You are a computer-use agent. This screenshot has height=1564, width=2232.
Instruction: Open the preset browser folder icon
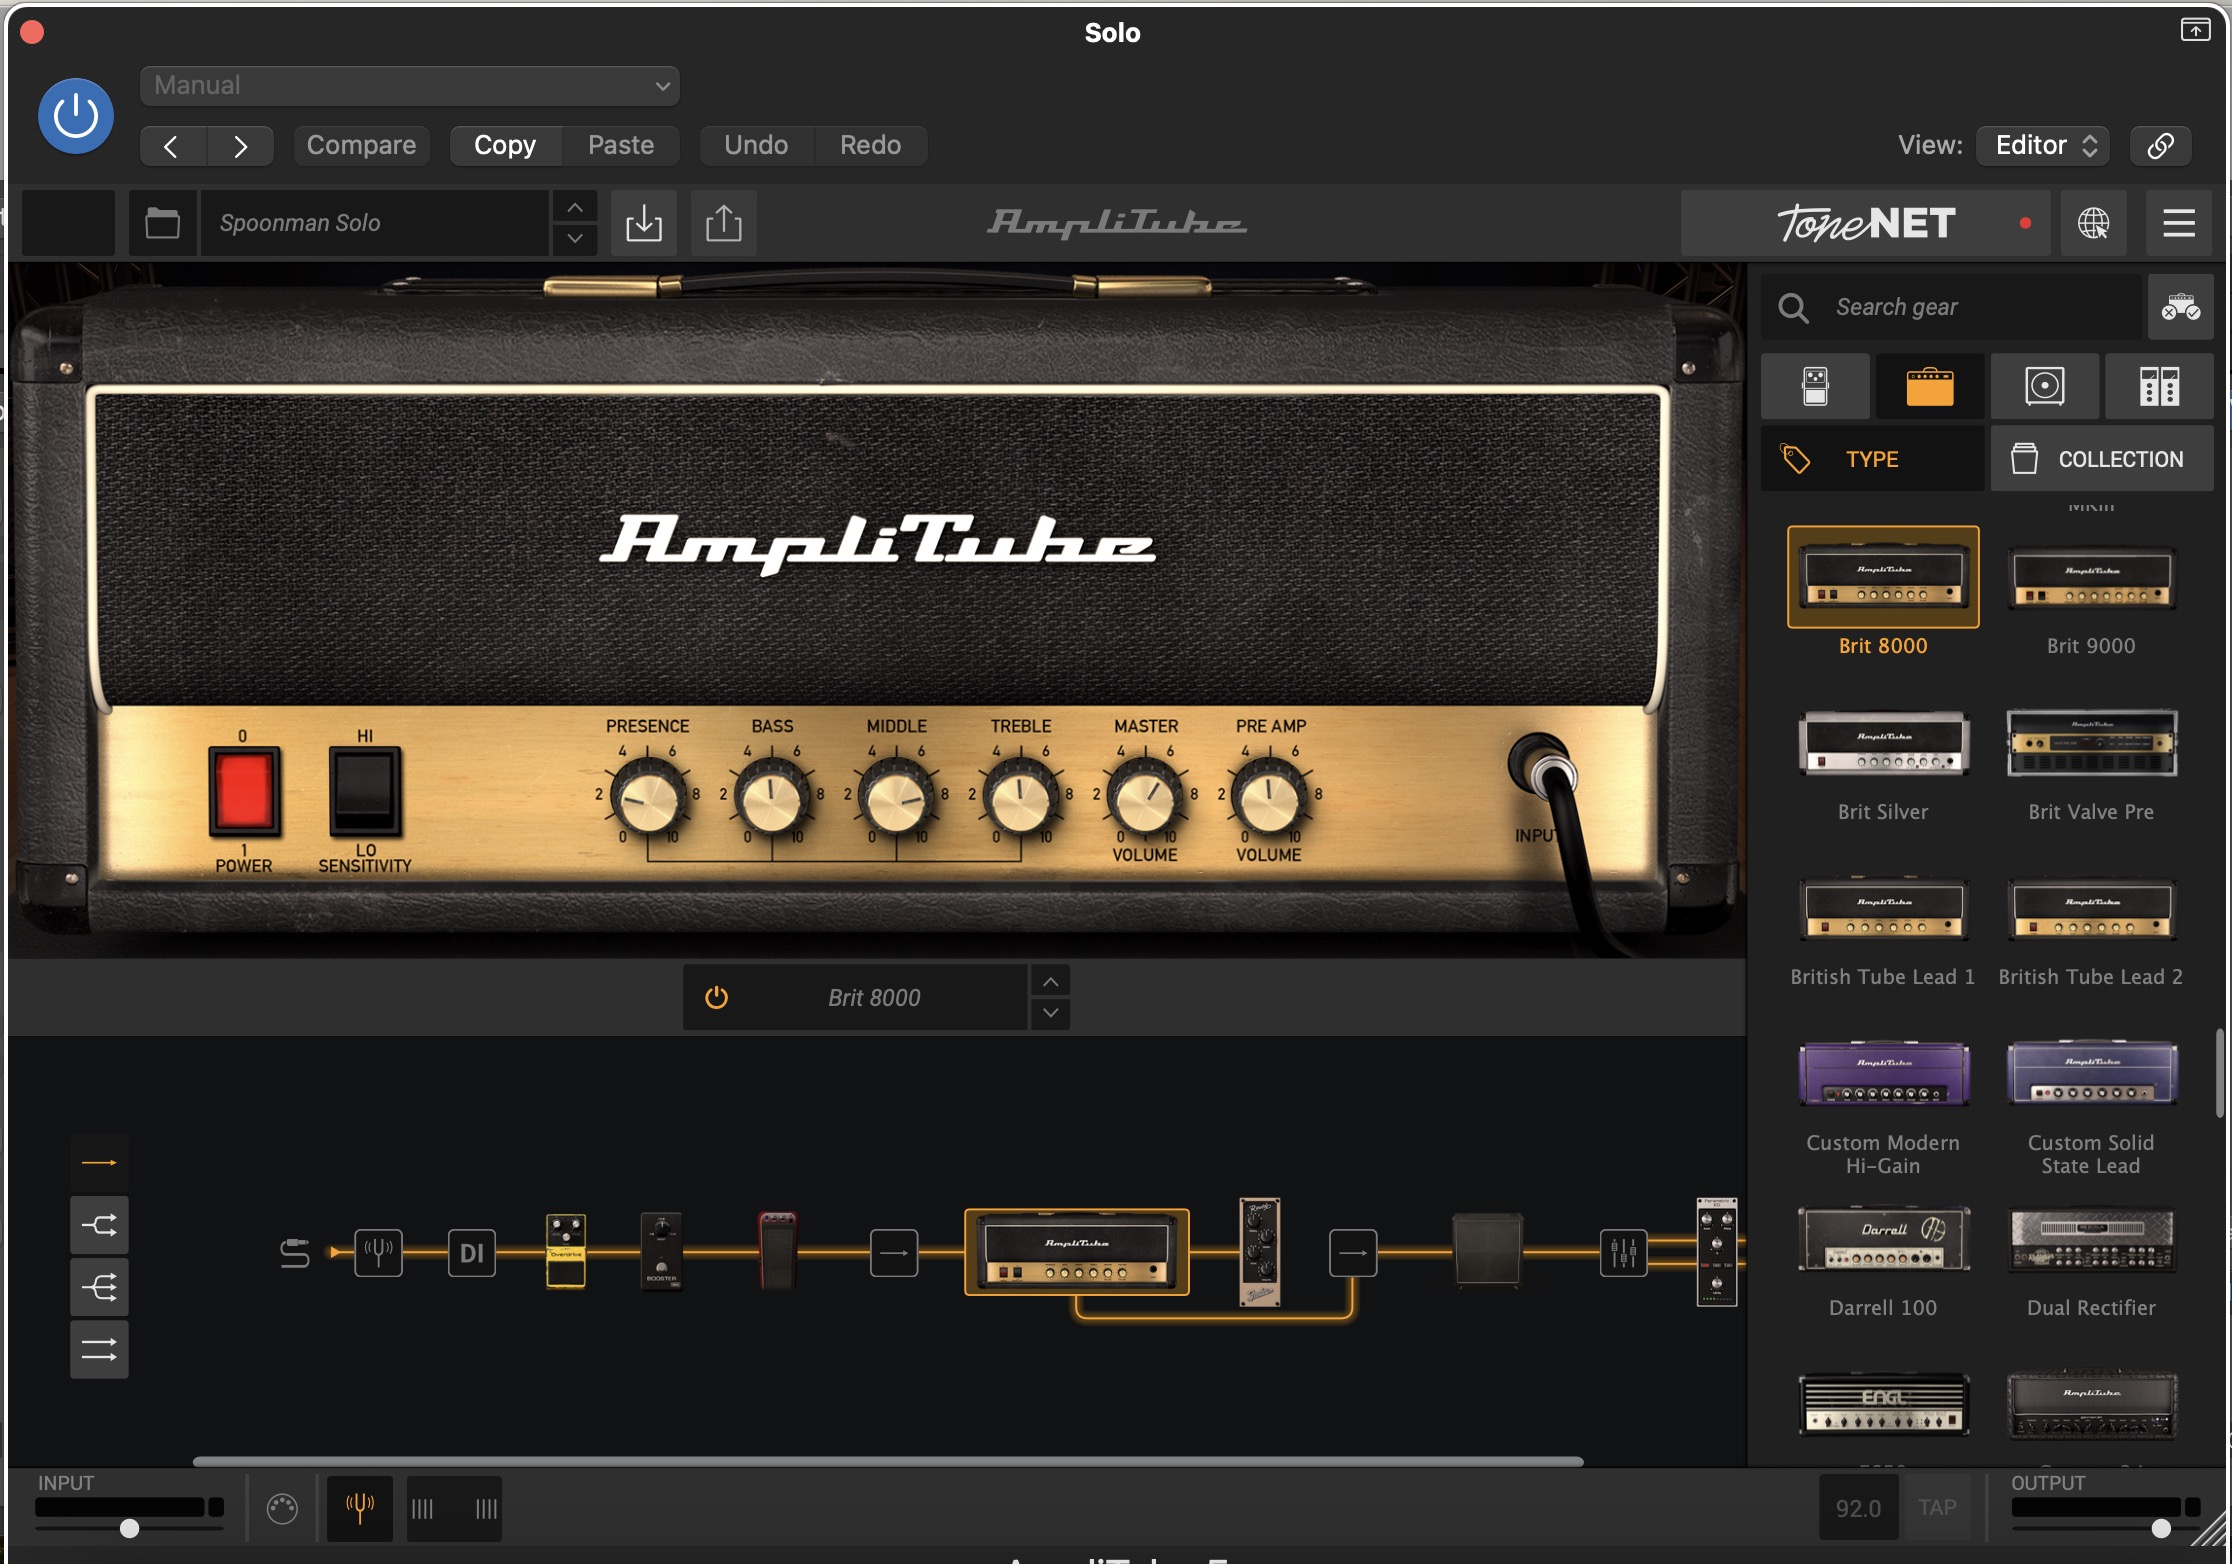tap(162, 223)
